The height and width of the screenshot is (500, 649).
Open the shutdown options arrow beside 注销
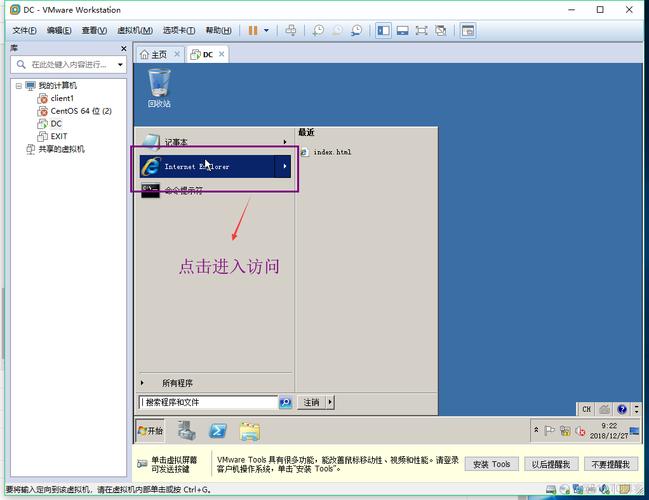pos(330,402)
